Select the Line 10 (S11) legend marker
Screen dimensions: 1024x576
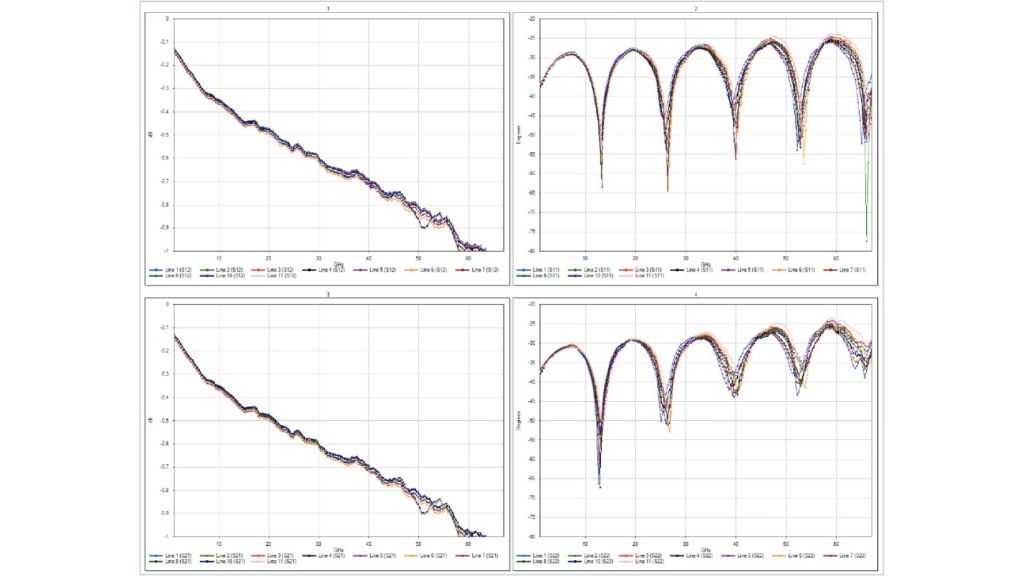pyautogui.click(x=574, y=274)
